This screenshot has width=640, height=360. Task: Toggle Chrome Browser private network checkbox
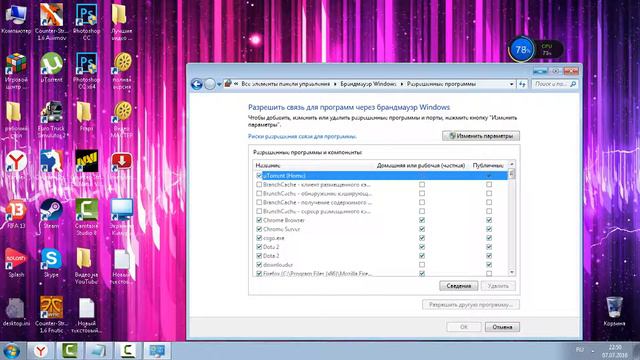[x=422, y=220]
